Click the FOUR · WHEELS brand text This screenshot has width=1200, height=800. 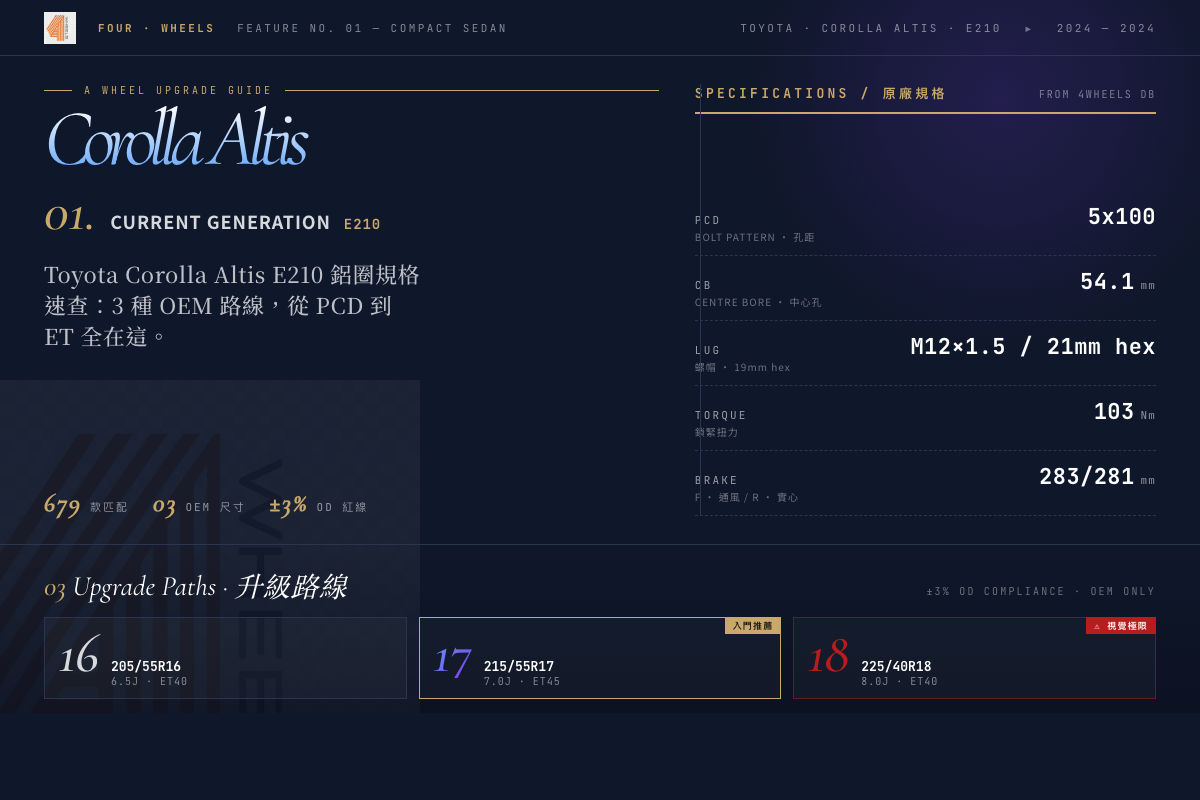[x=156, y=29]
